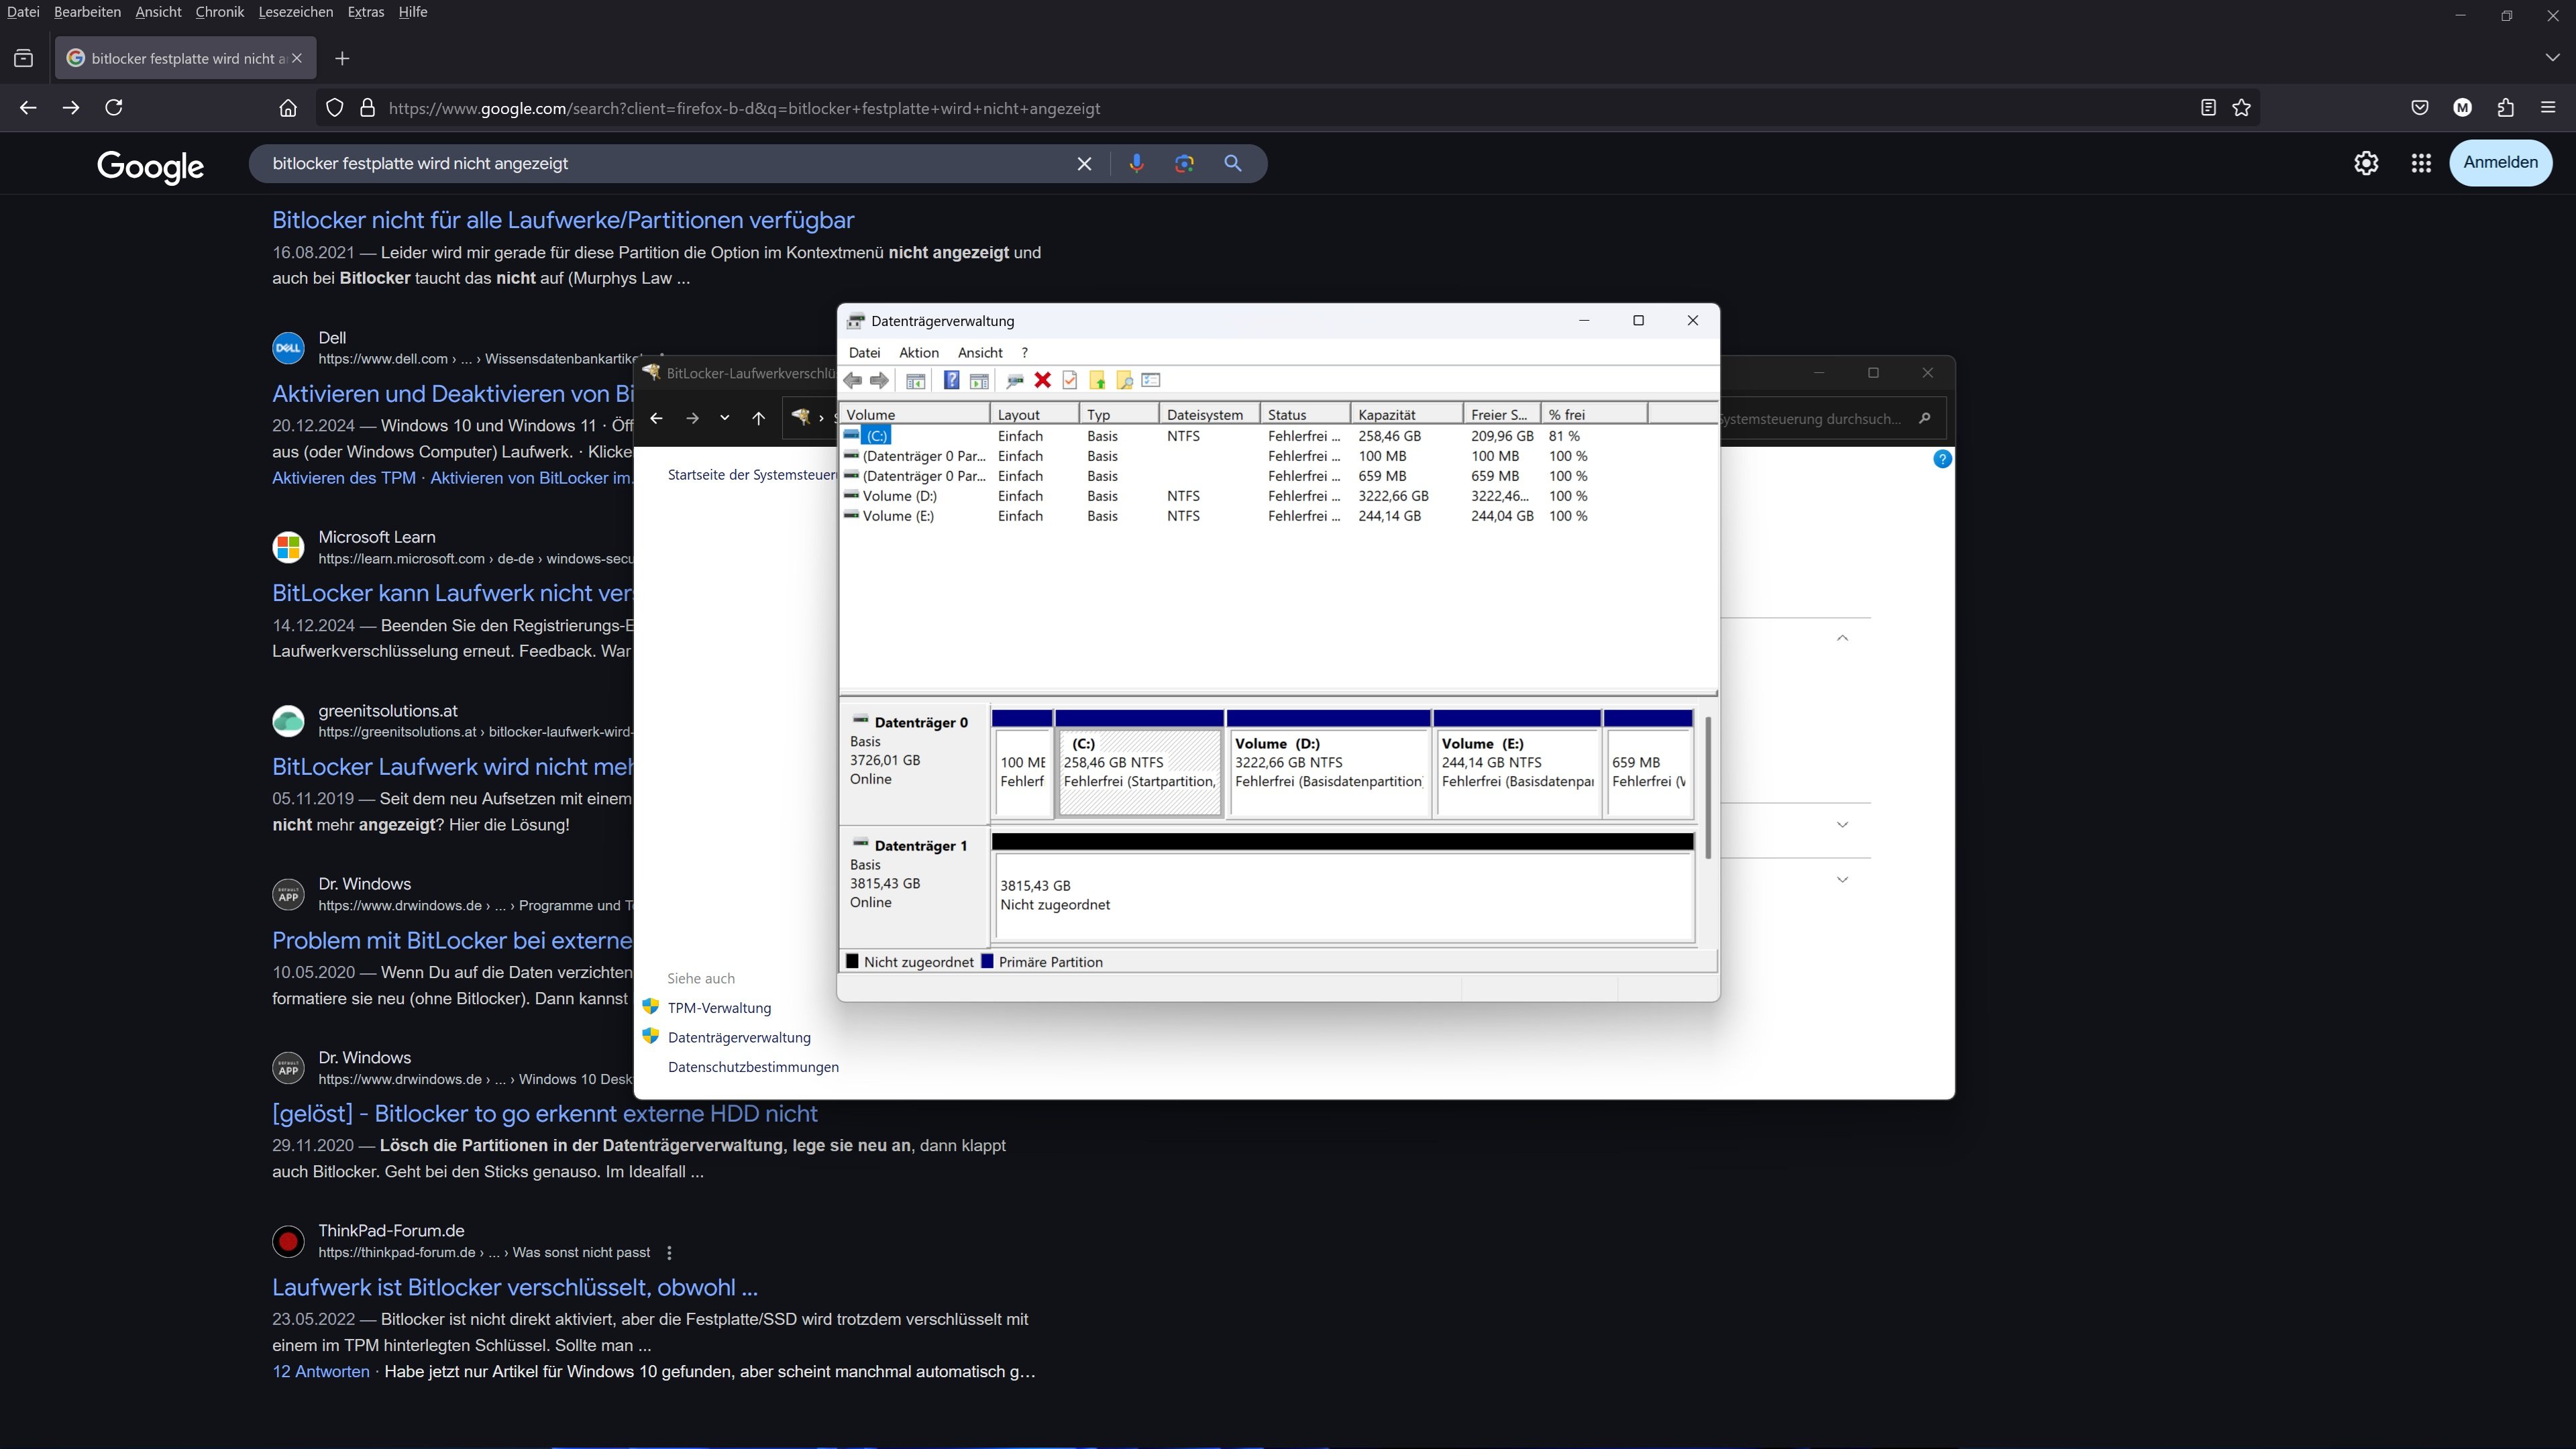Open Firefox Pocket save icon
2576x1449 pixels.
(x=2419, y=108)
